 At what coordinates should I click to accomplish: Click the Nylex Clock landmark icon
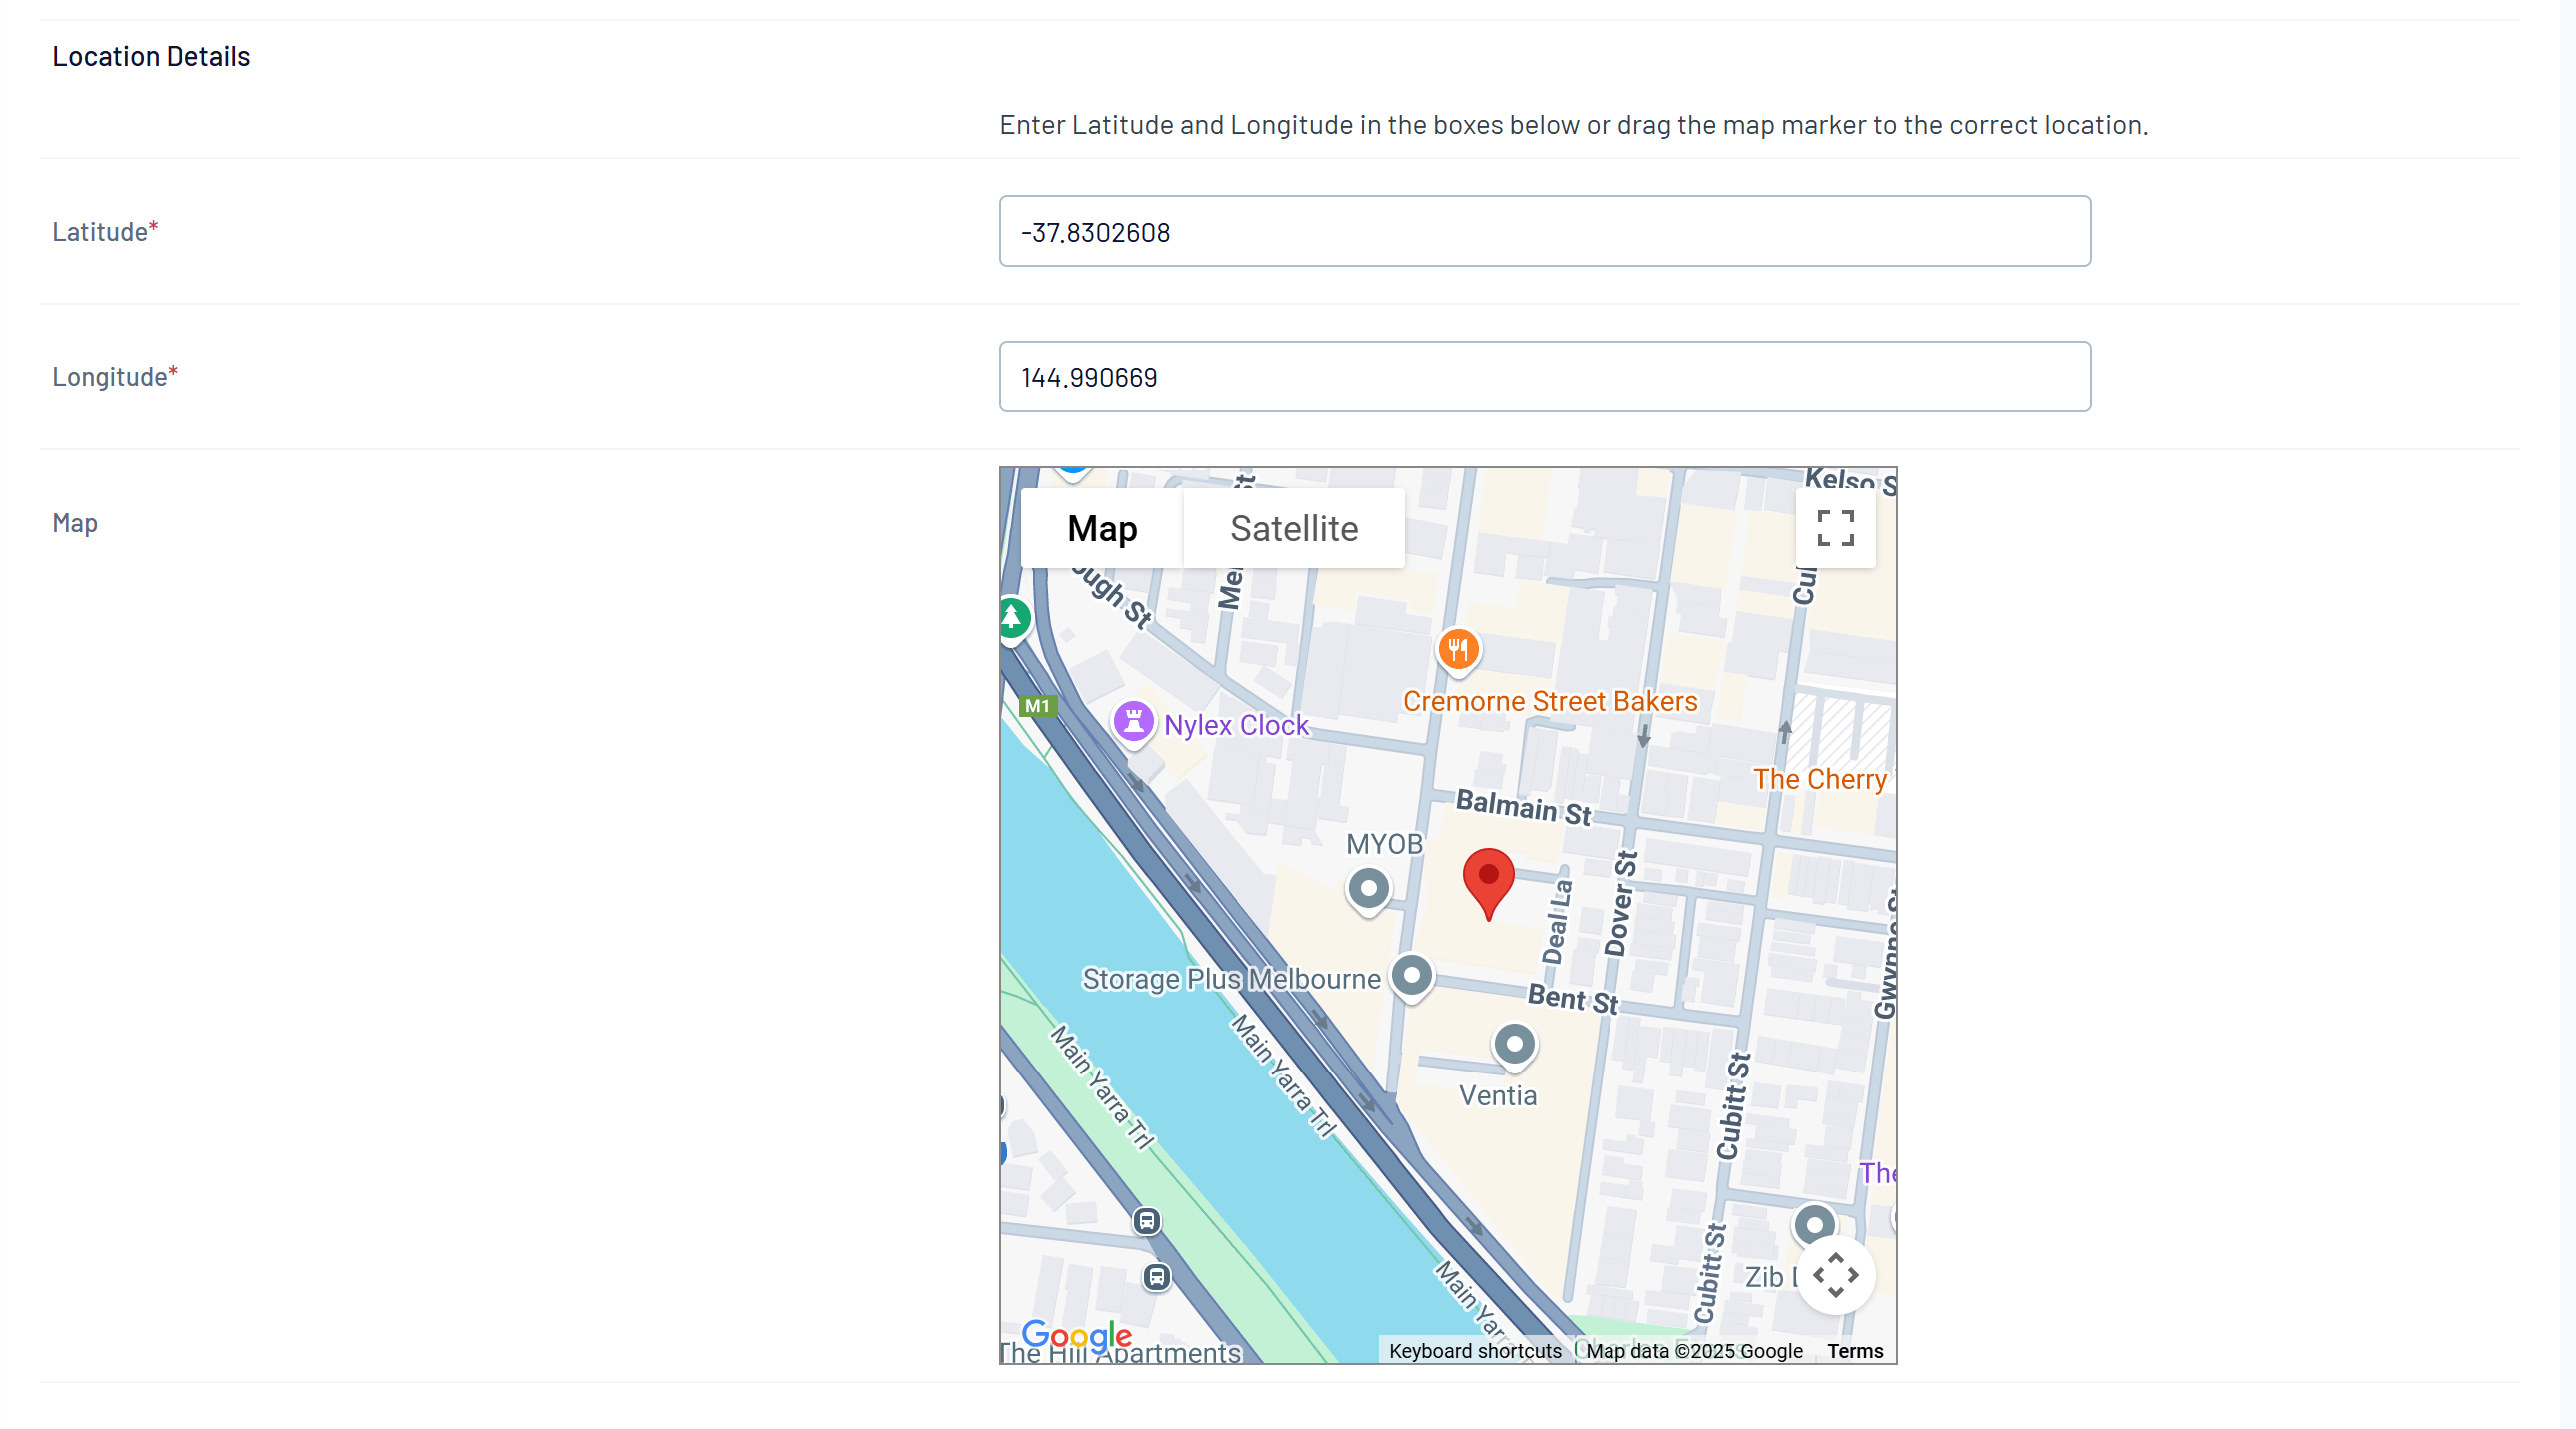(x=1133, y=721)
